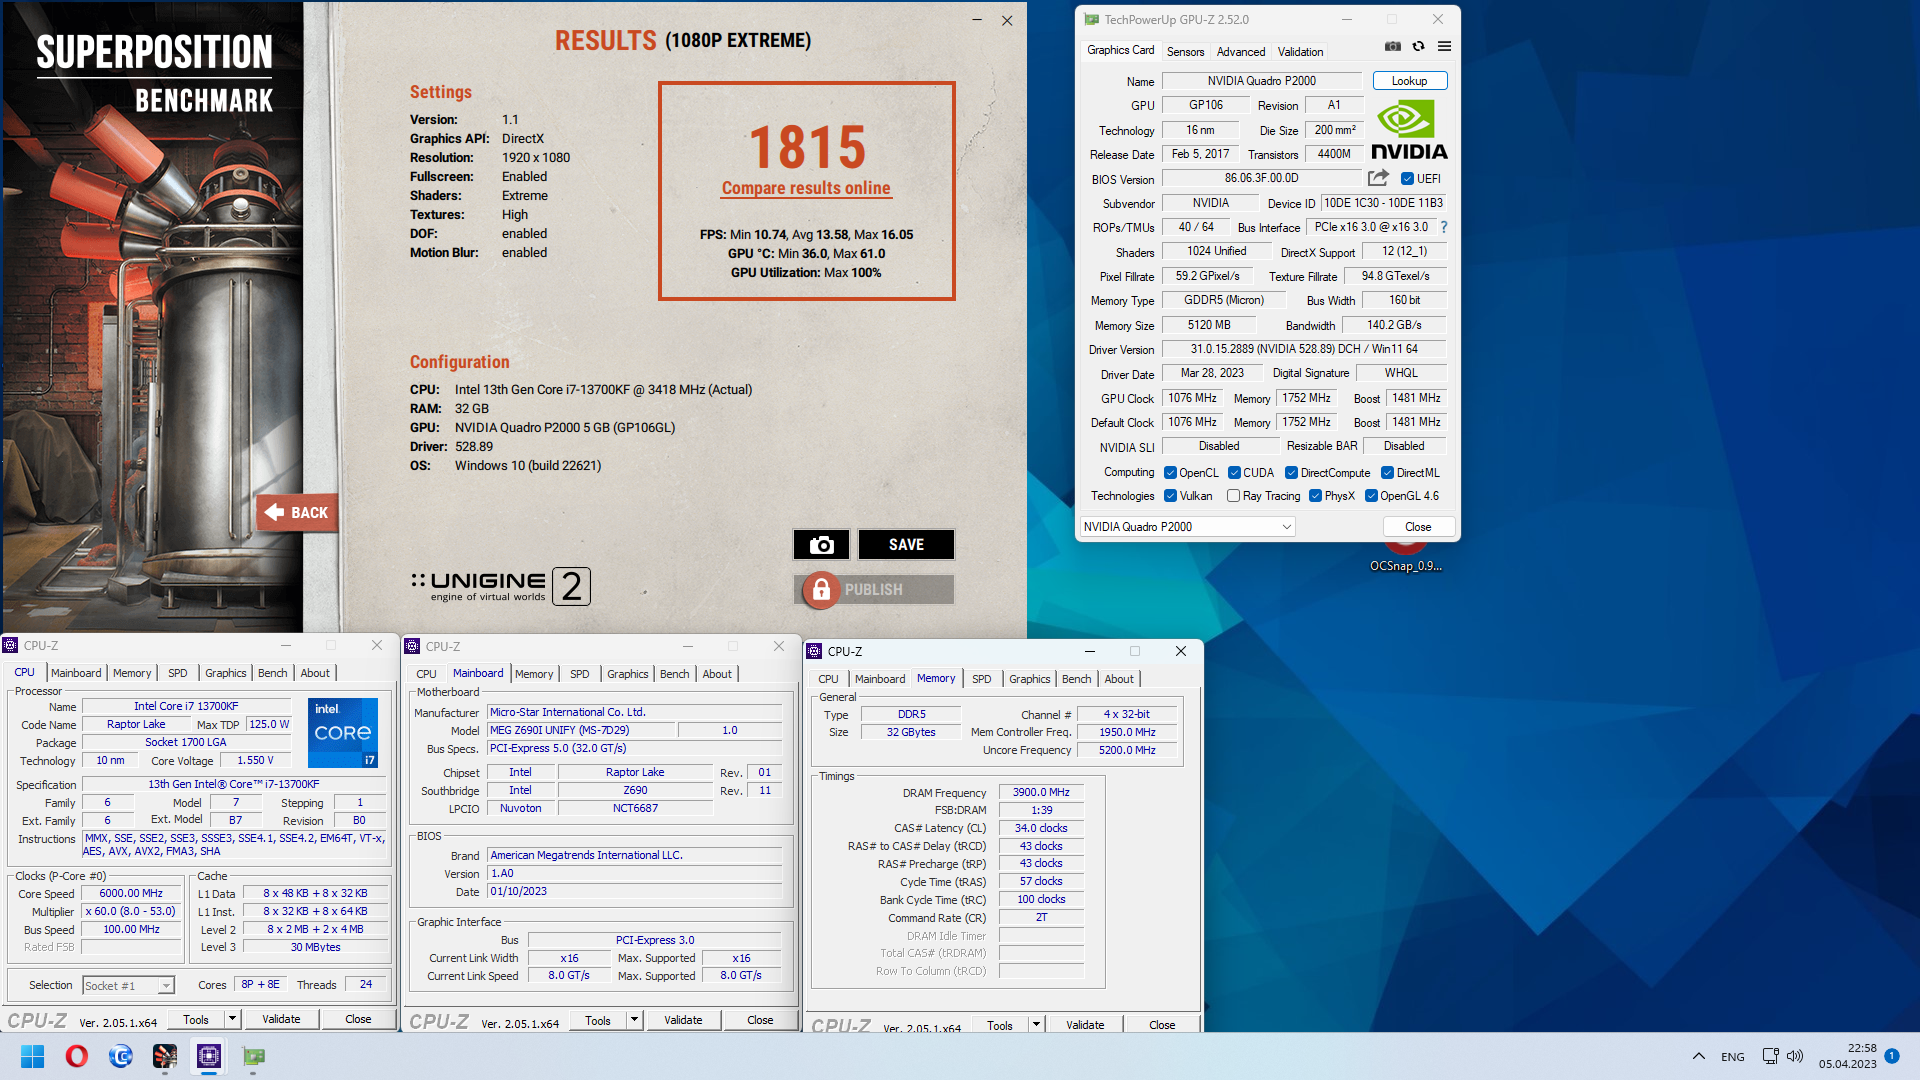Click the Back arrow button in Superposition
The width and height of the screenshot is (1920, 1080).
(x=297, y=513)
